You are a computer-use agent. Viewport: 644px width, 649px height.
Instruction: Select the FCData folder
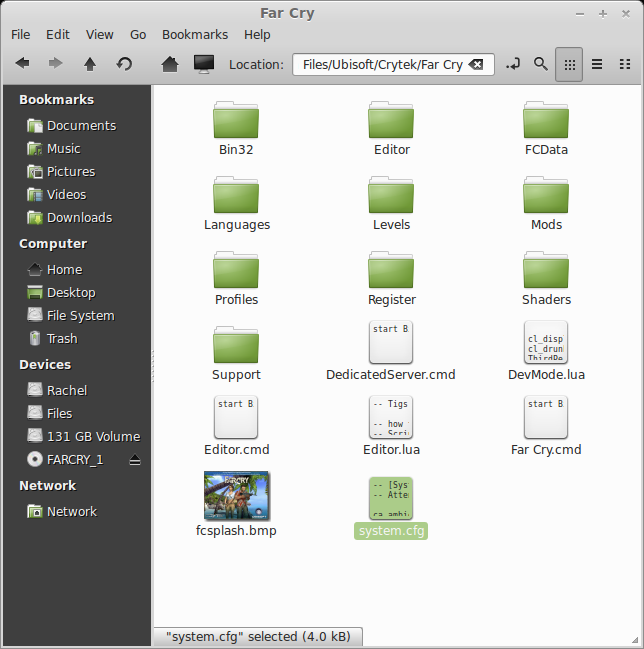point(546,128)
